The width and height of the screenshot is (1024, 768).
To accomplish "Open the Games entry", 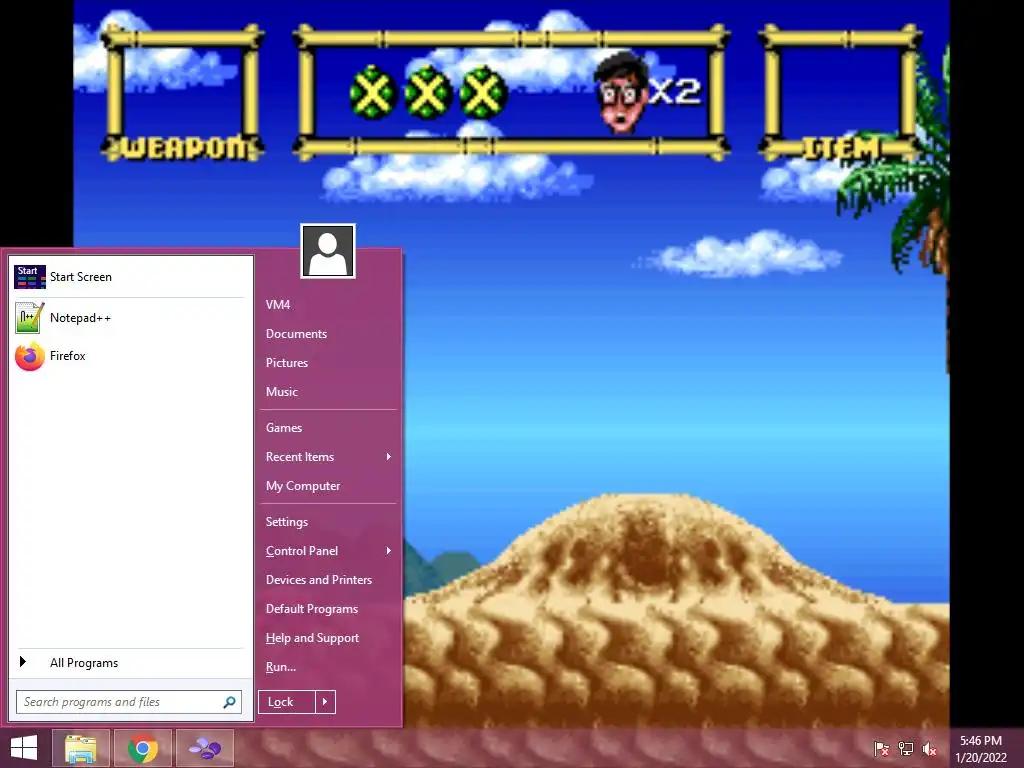I will (284, 428).
